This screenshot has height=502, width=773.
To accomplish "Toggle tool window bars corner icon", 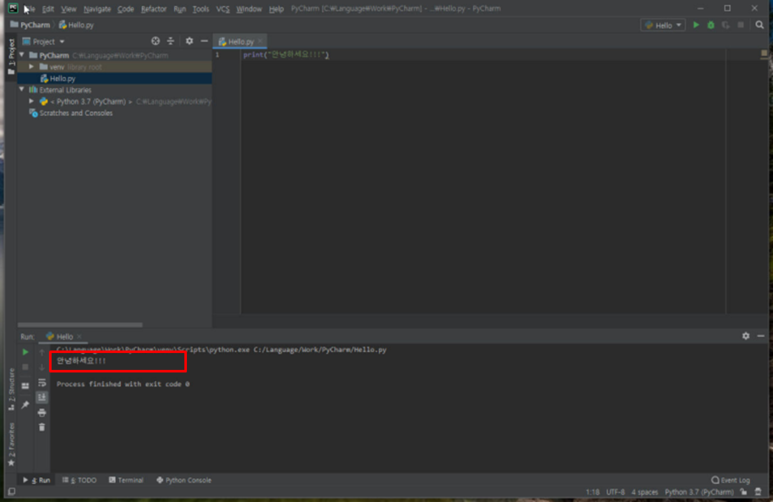I will 11,492.
